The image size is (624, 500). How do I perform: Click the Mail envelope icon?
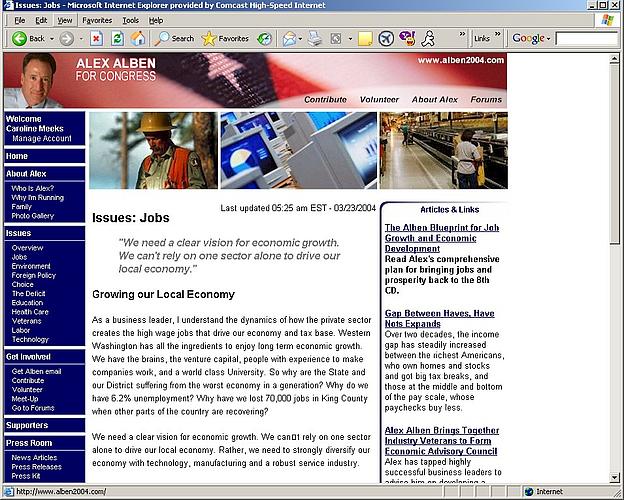point(288,38)
